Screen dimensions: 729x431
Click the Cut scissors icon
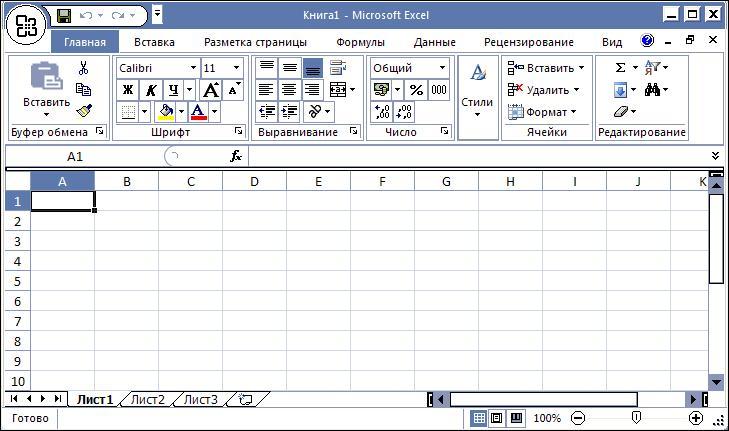pyautogui.click(x=84, y=68)
